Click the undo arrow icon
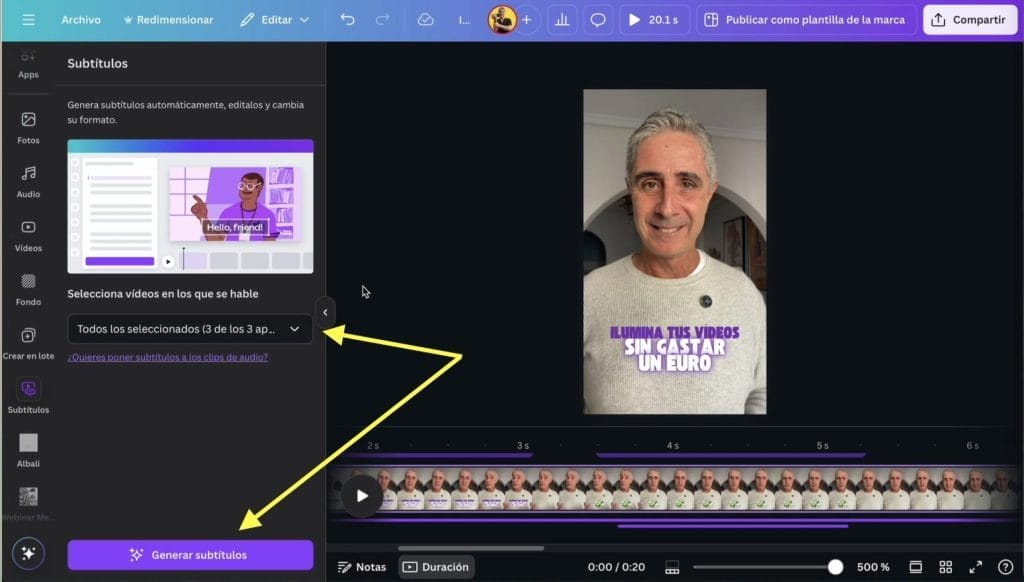1024x582 pixels. click(x=347, y=20)
